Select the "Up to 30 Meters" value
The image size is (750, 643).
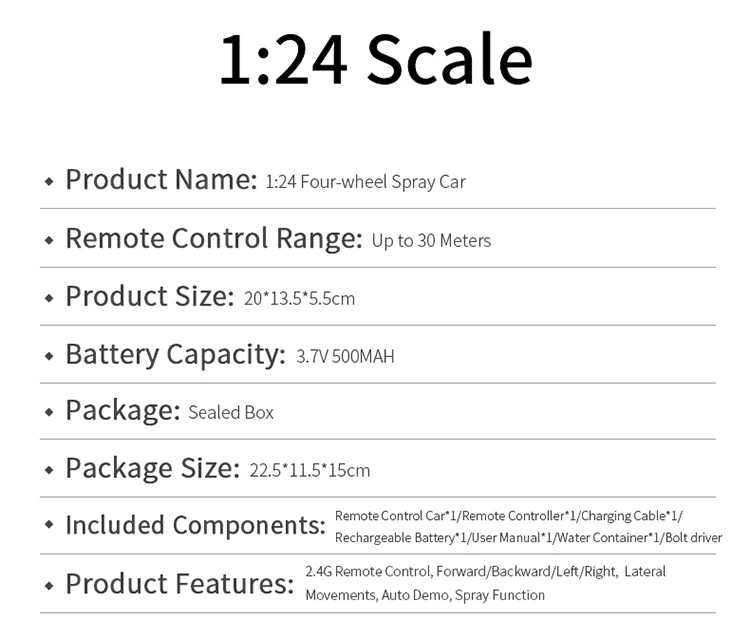coord(431,241)
